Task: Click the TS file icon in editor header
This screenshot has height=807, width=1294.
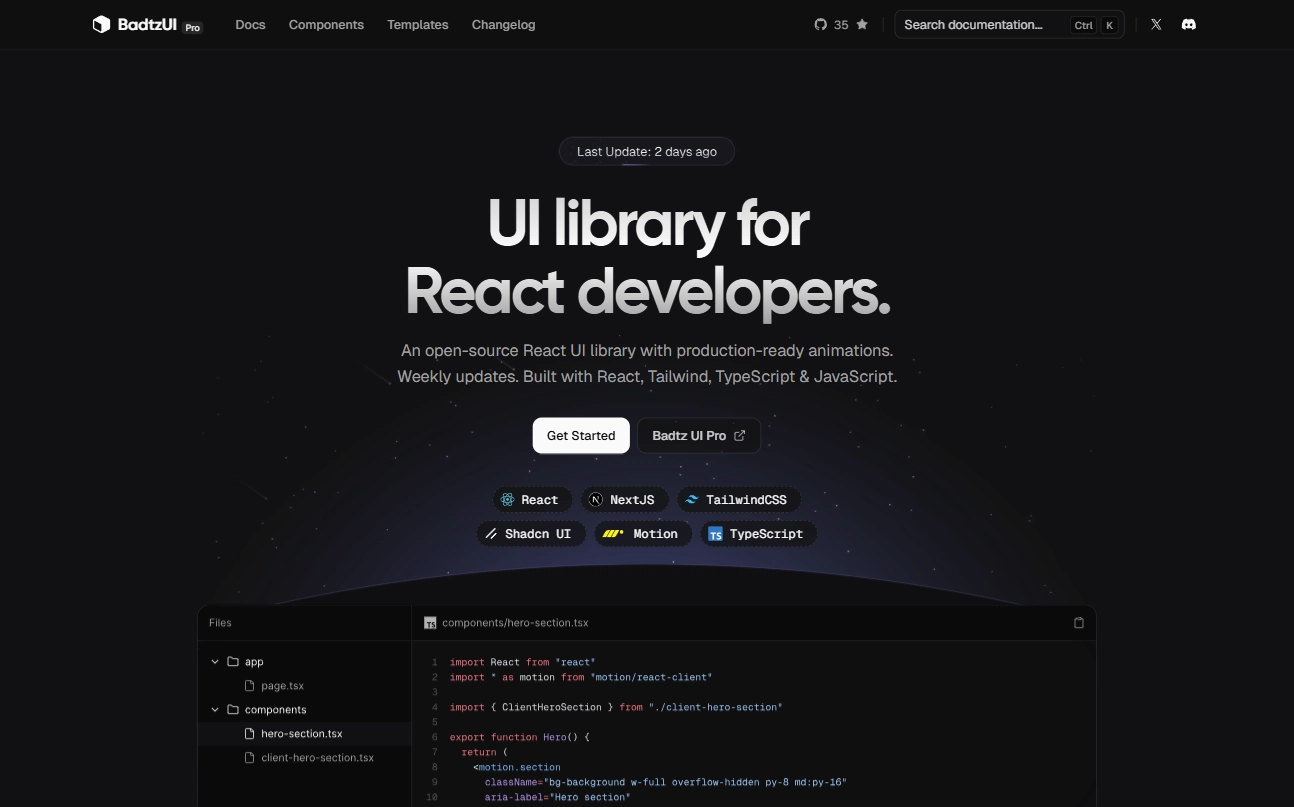Action: [x=430, y=623]
